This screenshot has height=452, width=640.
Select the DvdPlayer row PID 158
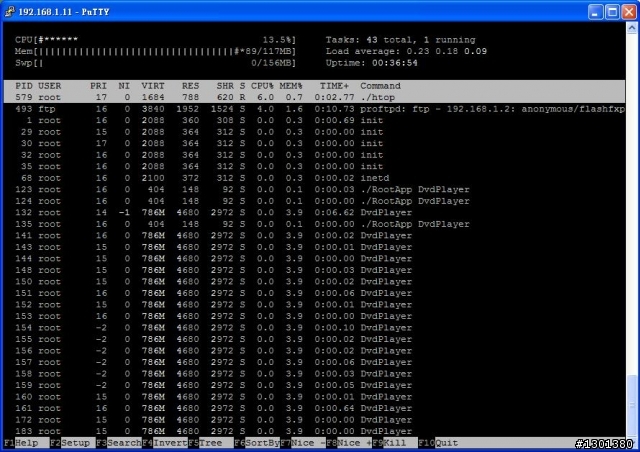tap(314, 374)
